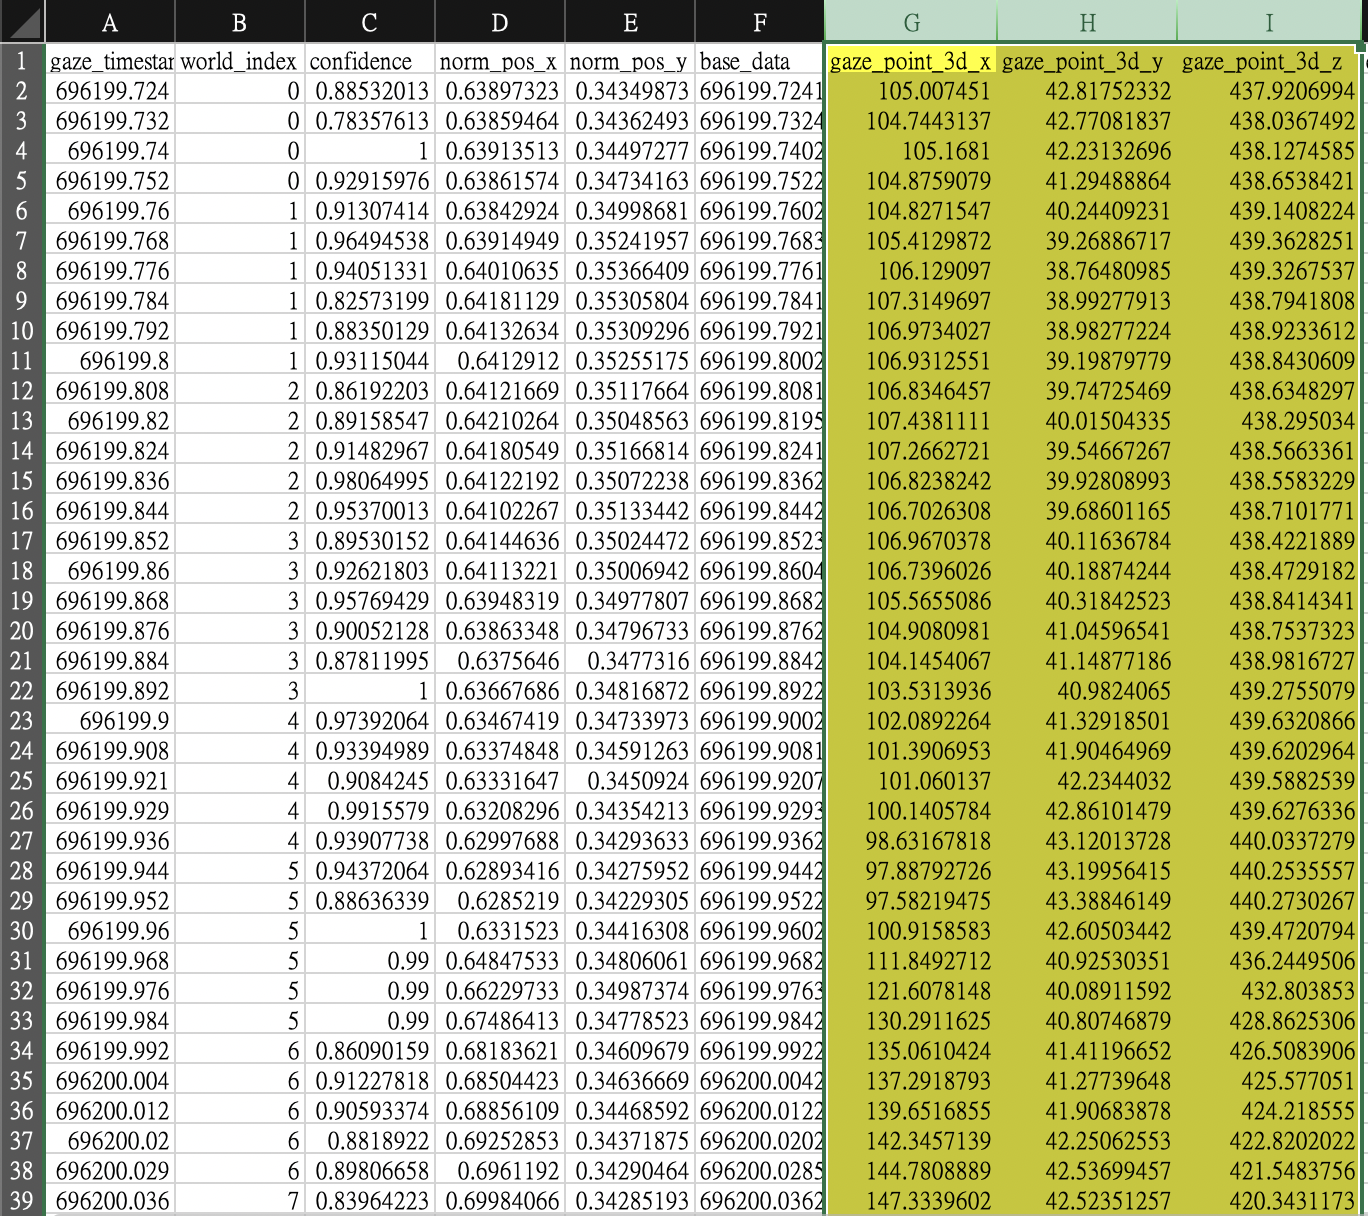Select column F header

point(759,22)
